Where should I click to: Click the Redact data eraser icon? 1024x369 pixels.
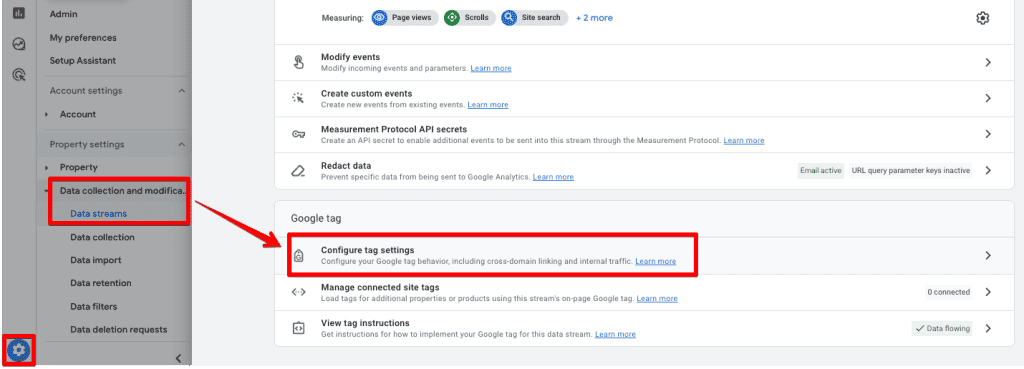click(298, 171)
